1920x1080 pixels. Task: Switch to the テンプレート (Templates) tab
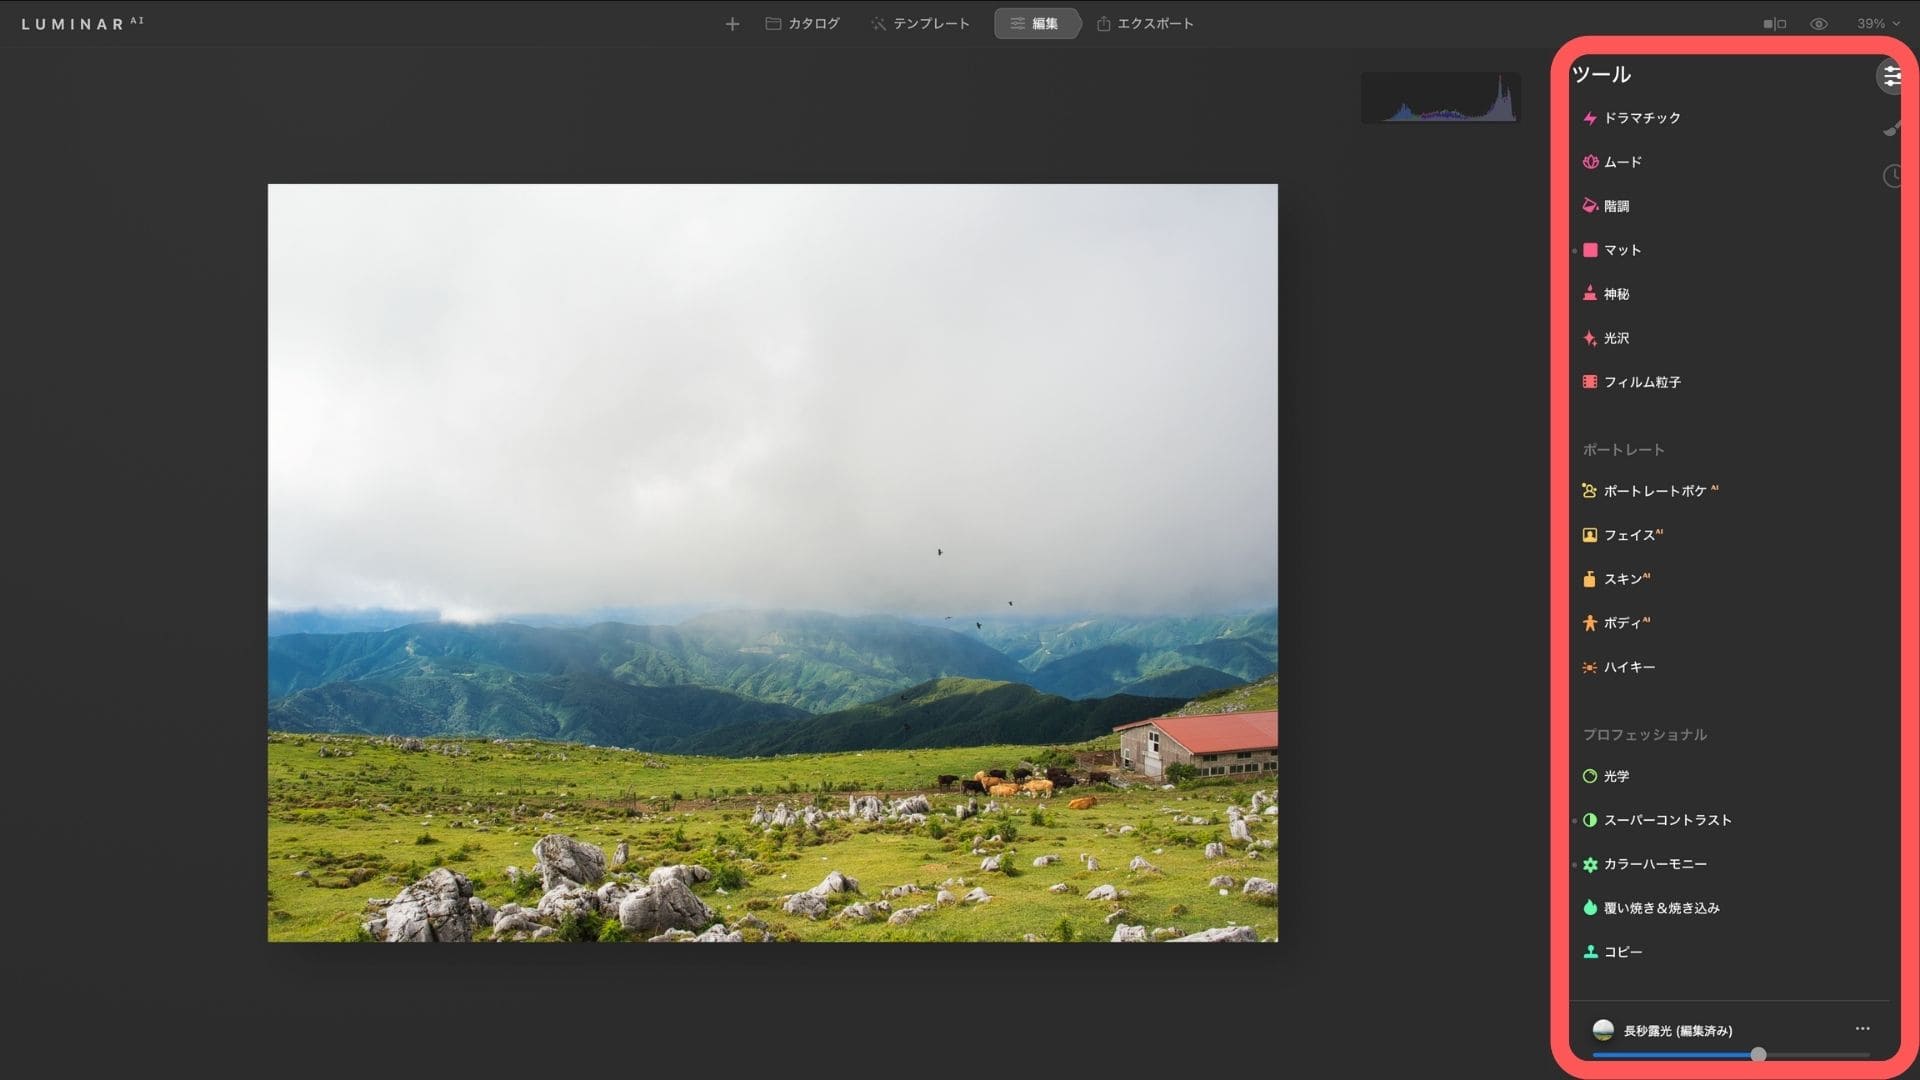point(920,24)
